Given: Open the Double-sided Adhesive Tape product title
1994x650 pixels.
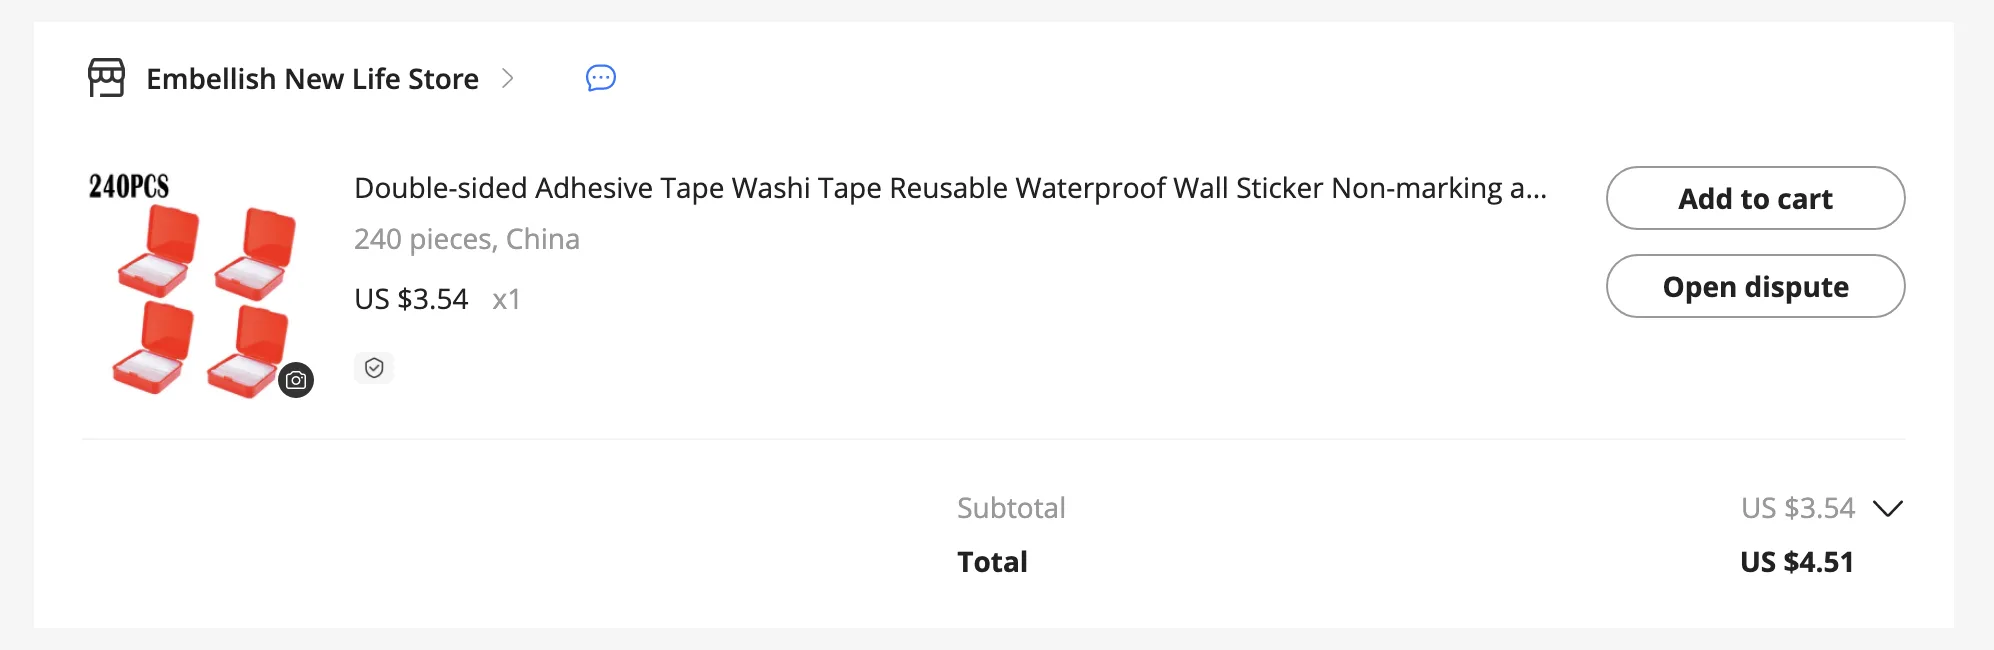Looking at the screenshot, I should pos(950,188).
